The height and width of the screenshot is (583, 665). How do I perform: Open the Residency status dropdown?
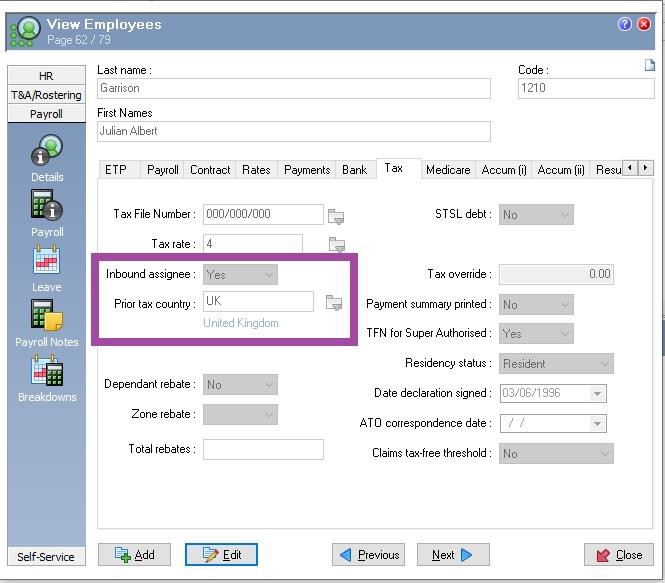tap(603, 364)
